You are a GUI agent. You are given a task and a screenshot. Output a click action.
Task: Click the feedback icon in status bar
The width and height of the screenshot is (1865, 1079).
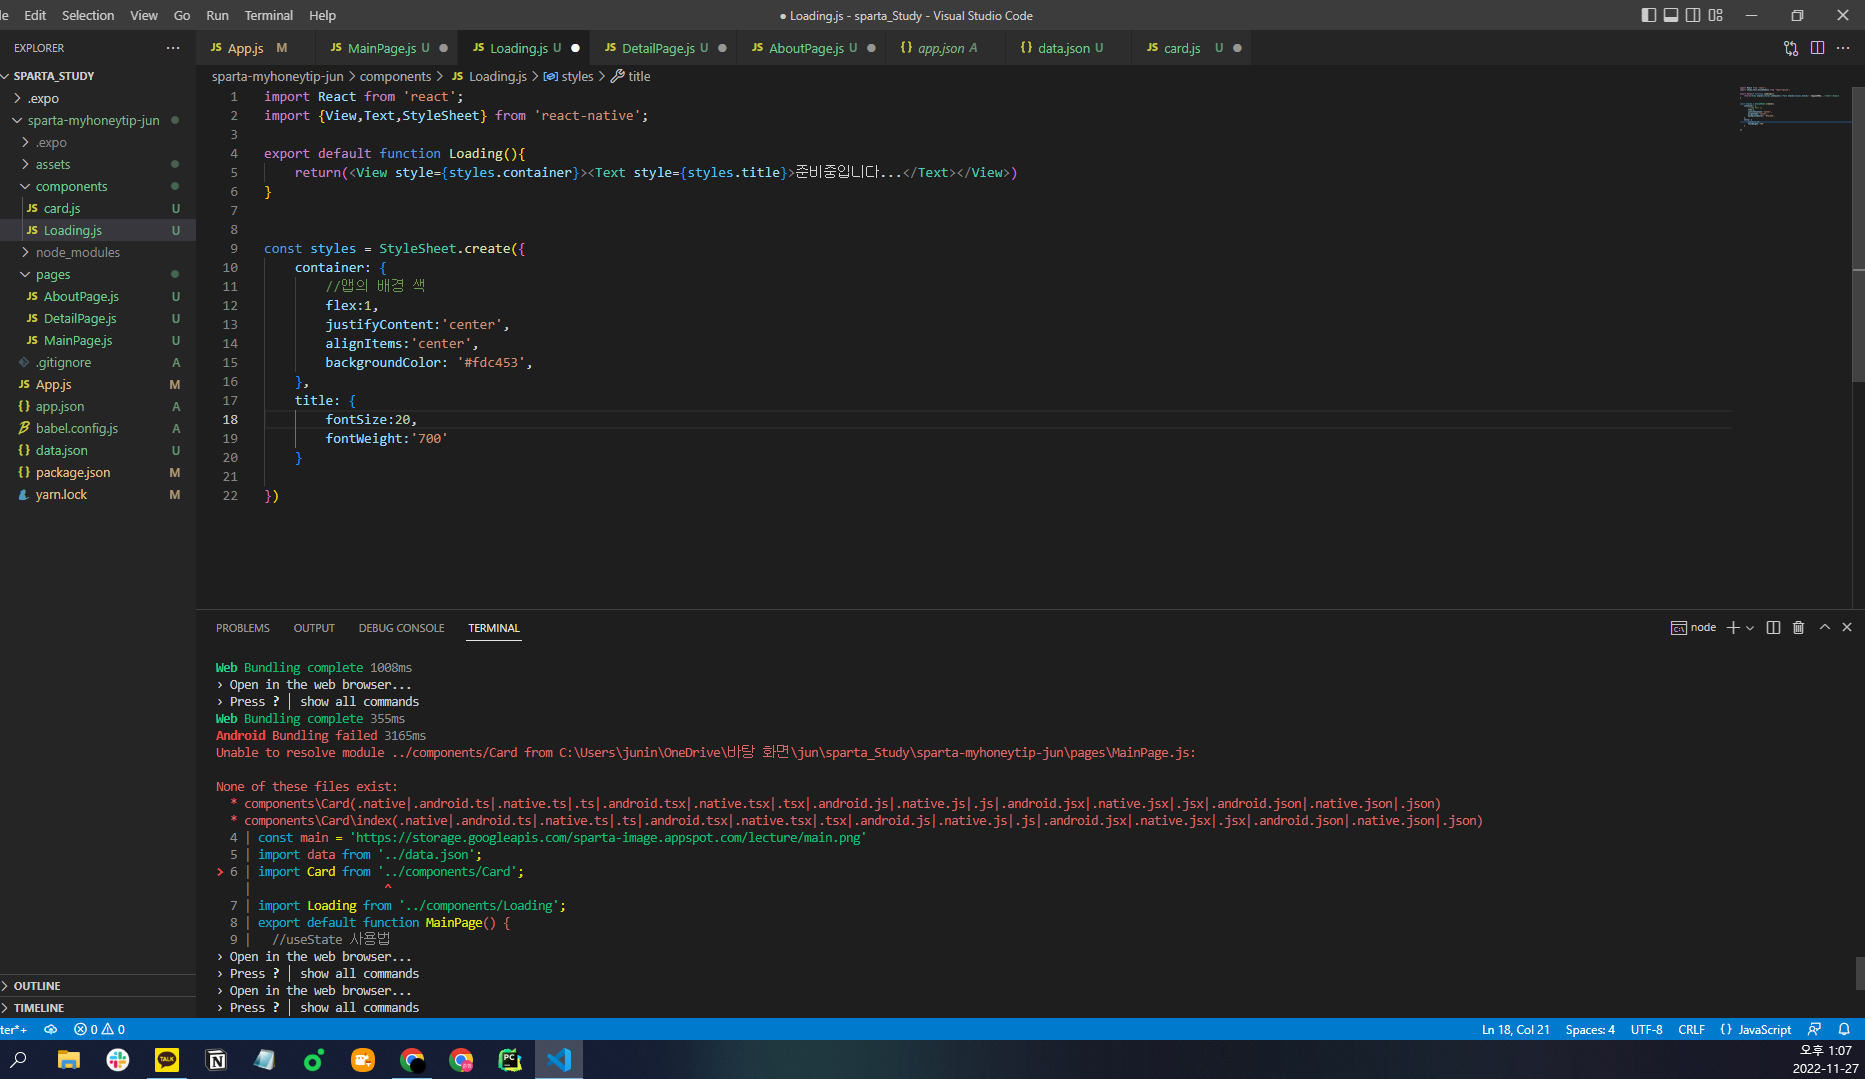(x=1814, y=1029)
